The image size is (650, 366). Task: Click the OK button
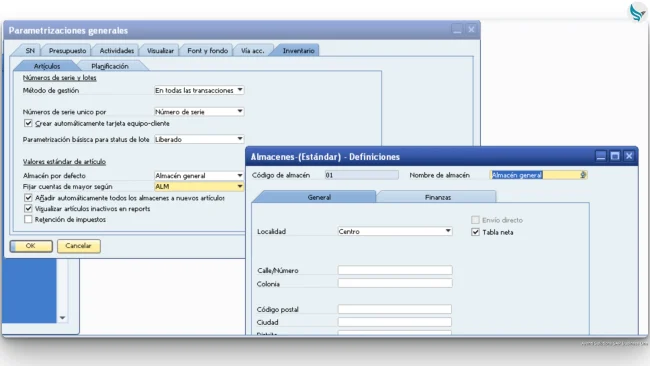[31, 246]
